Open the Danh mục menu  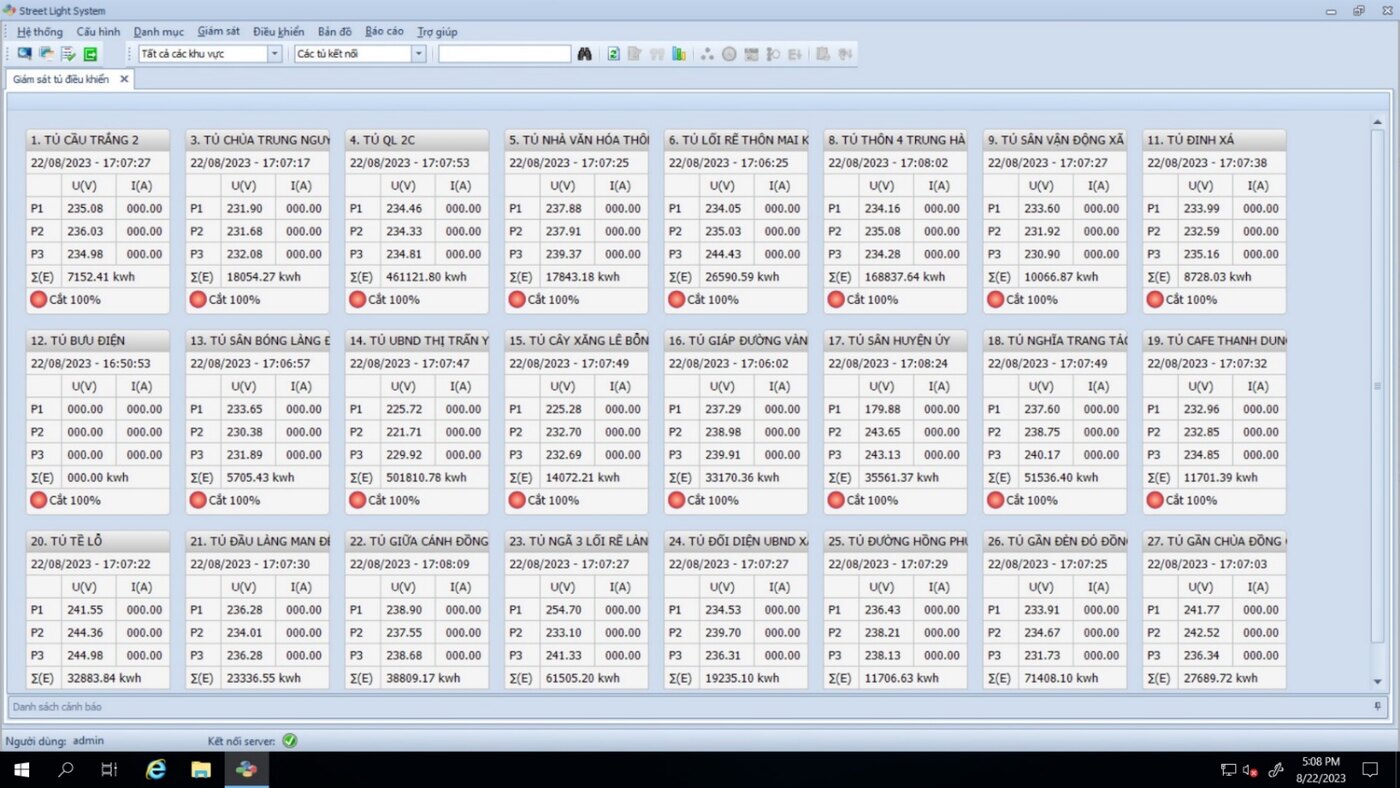(159, 32)
